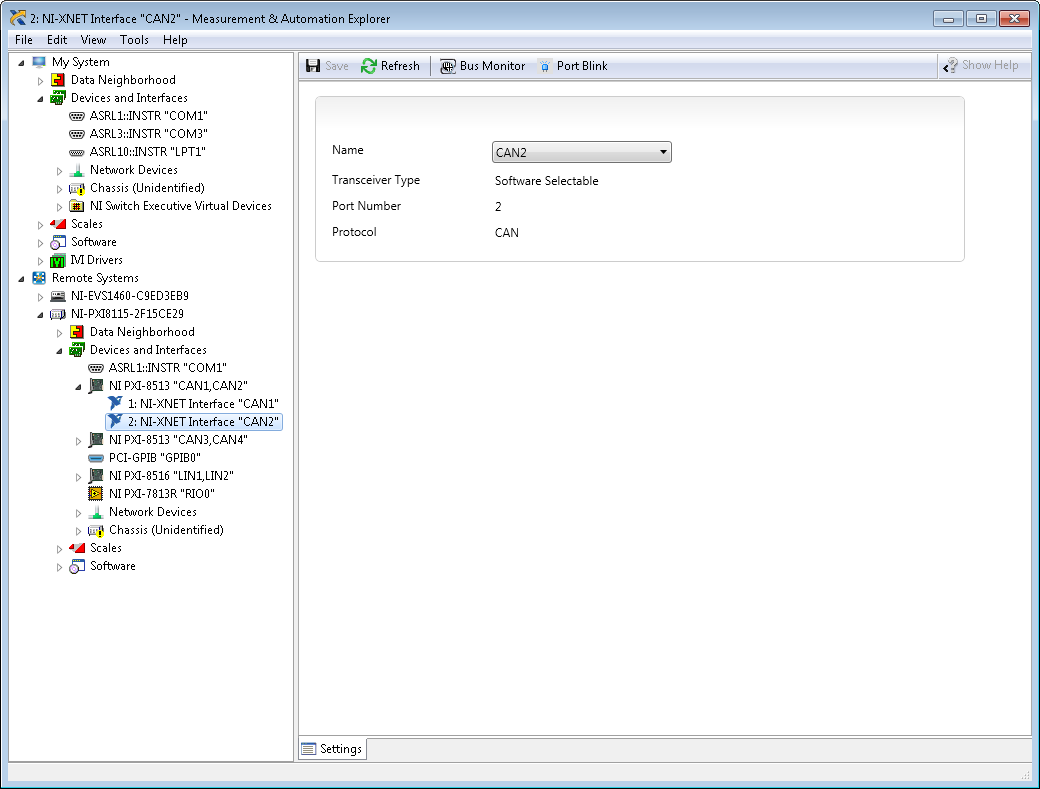The image size is (1040, 789).
Task: Click the ASRL10::INSTR "LPT1" port icon
Action: [77, 152]
